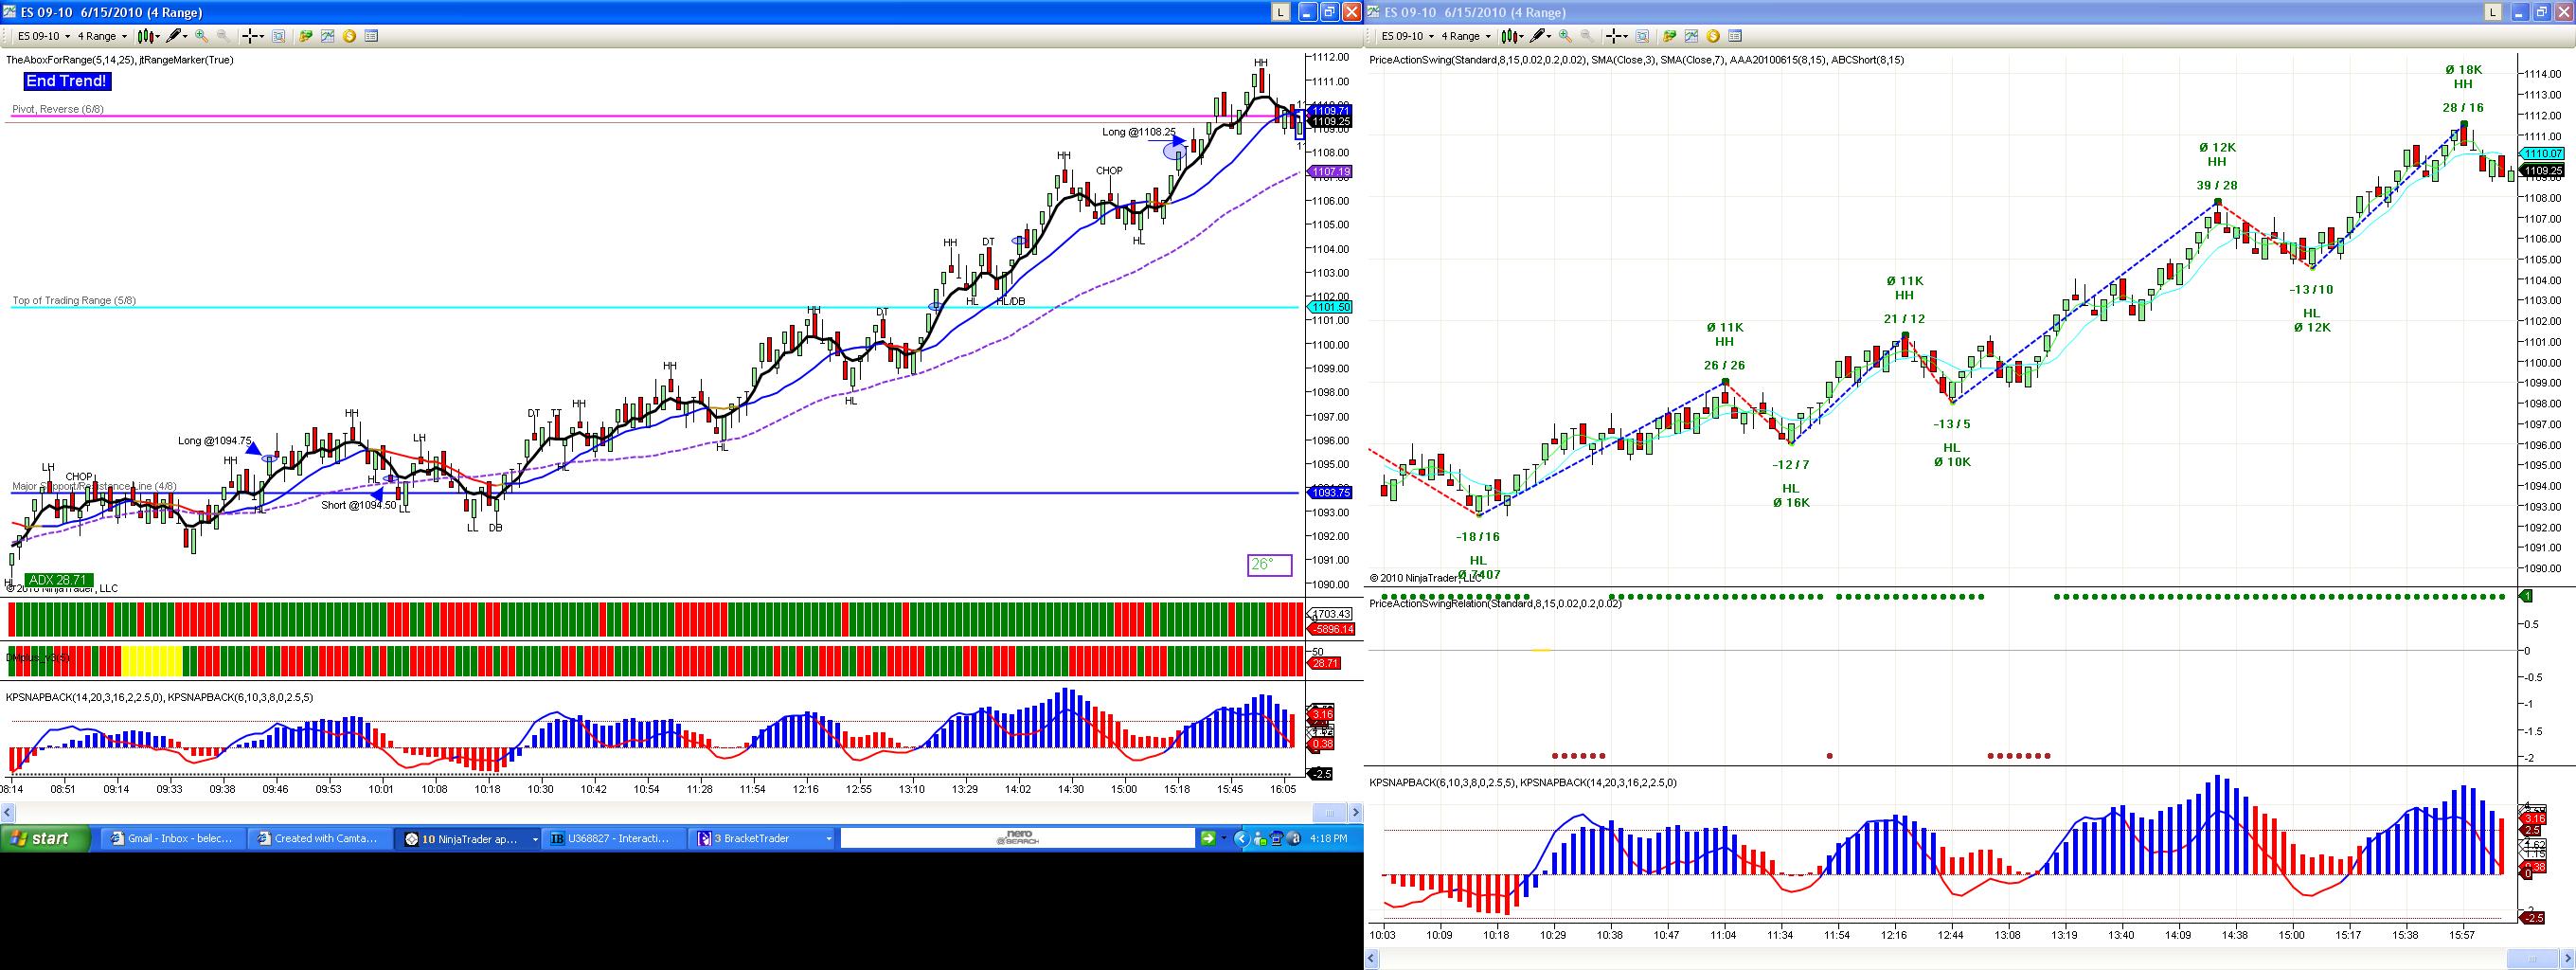2576x970 pixels.
Task: Activate zoom frame tool in right chart window
Action: click(1643, 36)
